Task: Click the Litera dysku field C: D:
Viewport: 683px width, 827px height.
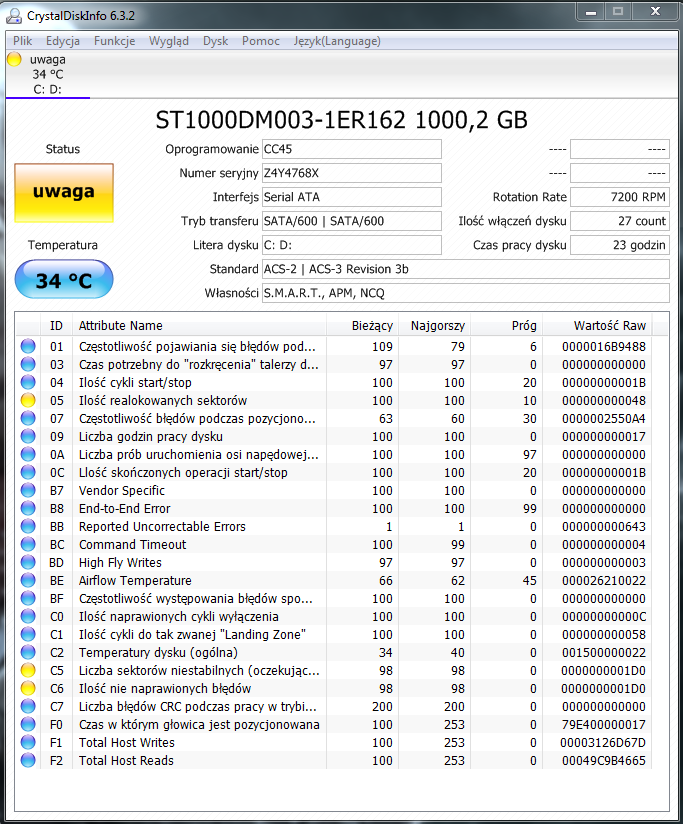Action: (x=352, y=245)
